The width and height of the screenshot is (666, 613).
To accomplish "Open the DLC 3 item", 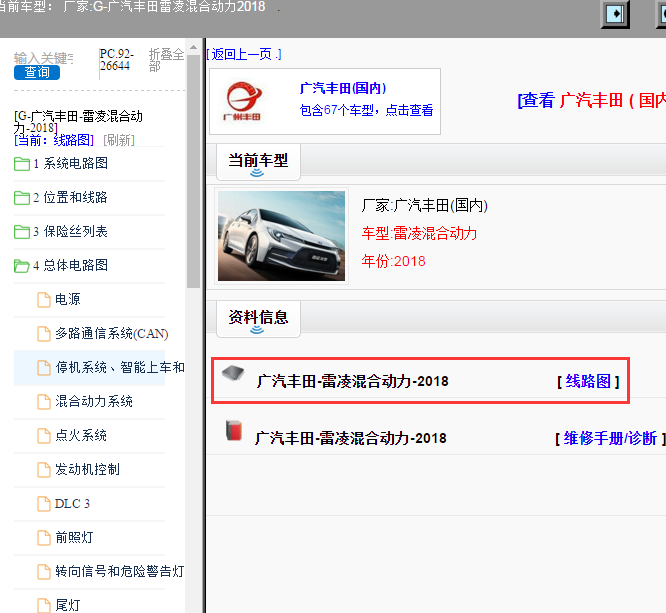I will pos(72,504).
